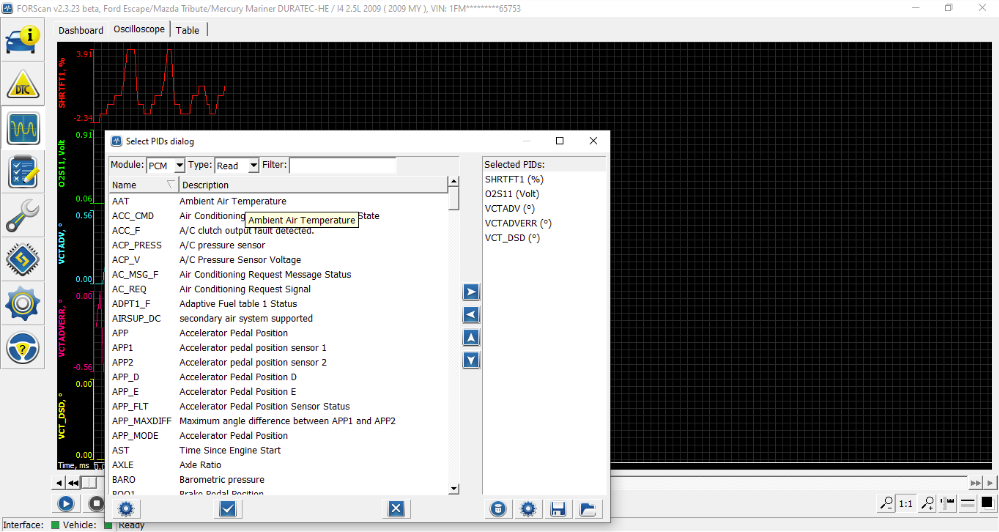
Task: Open the chip module configuration section
Action: [x=24, y=259]
